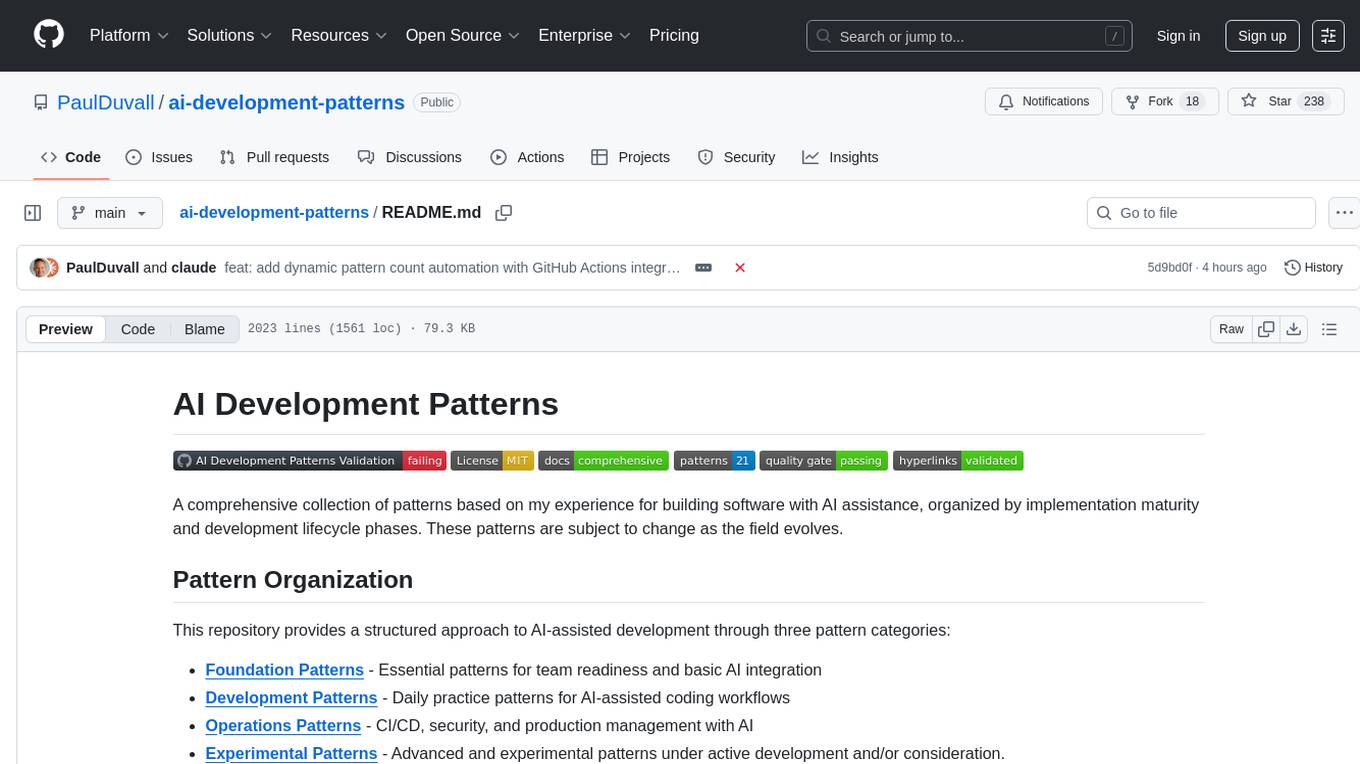Image resolution: width=1360 pixels, height=764 pixels.
Task: Open appearance settings icon in header
Action: point(1328,36)
